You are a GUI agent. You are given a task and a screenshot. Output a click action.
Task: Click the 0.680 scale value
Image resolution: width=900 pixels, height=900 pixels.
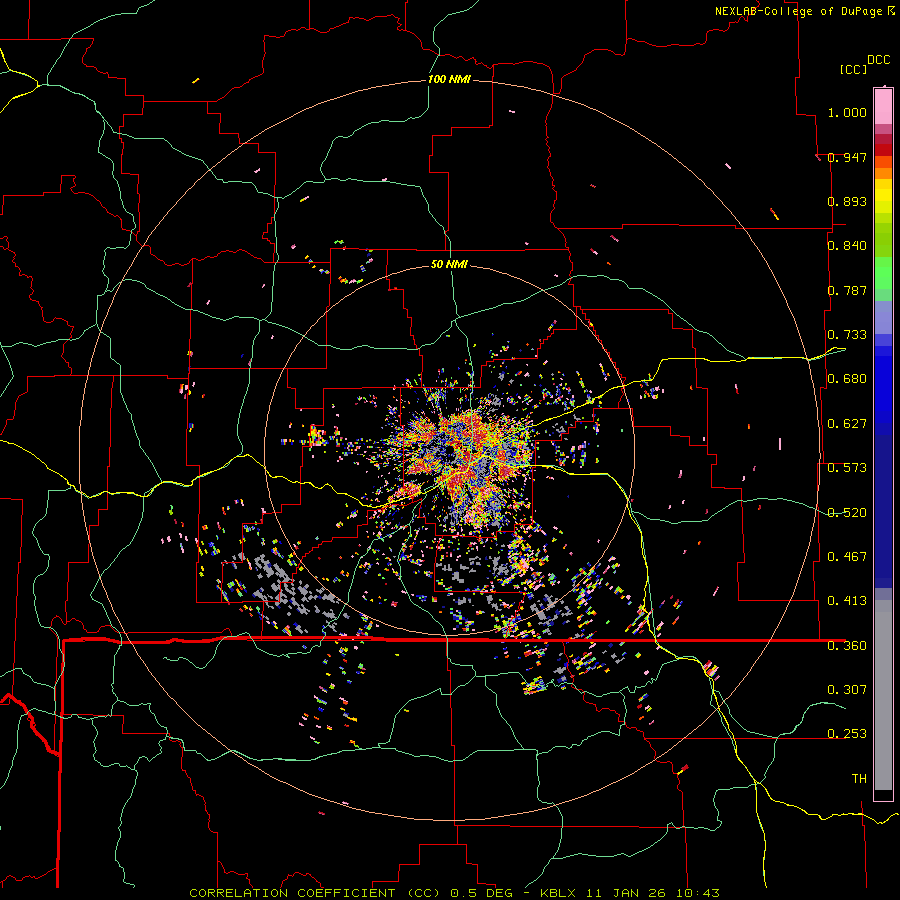[x=847, y=379]
